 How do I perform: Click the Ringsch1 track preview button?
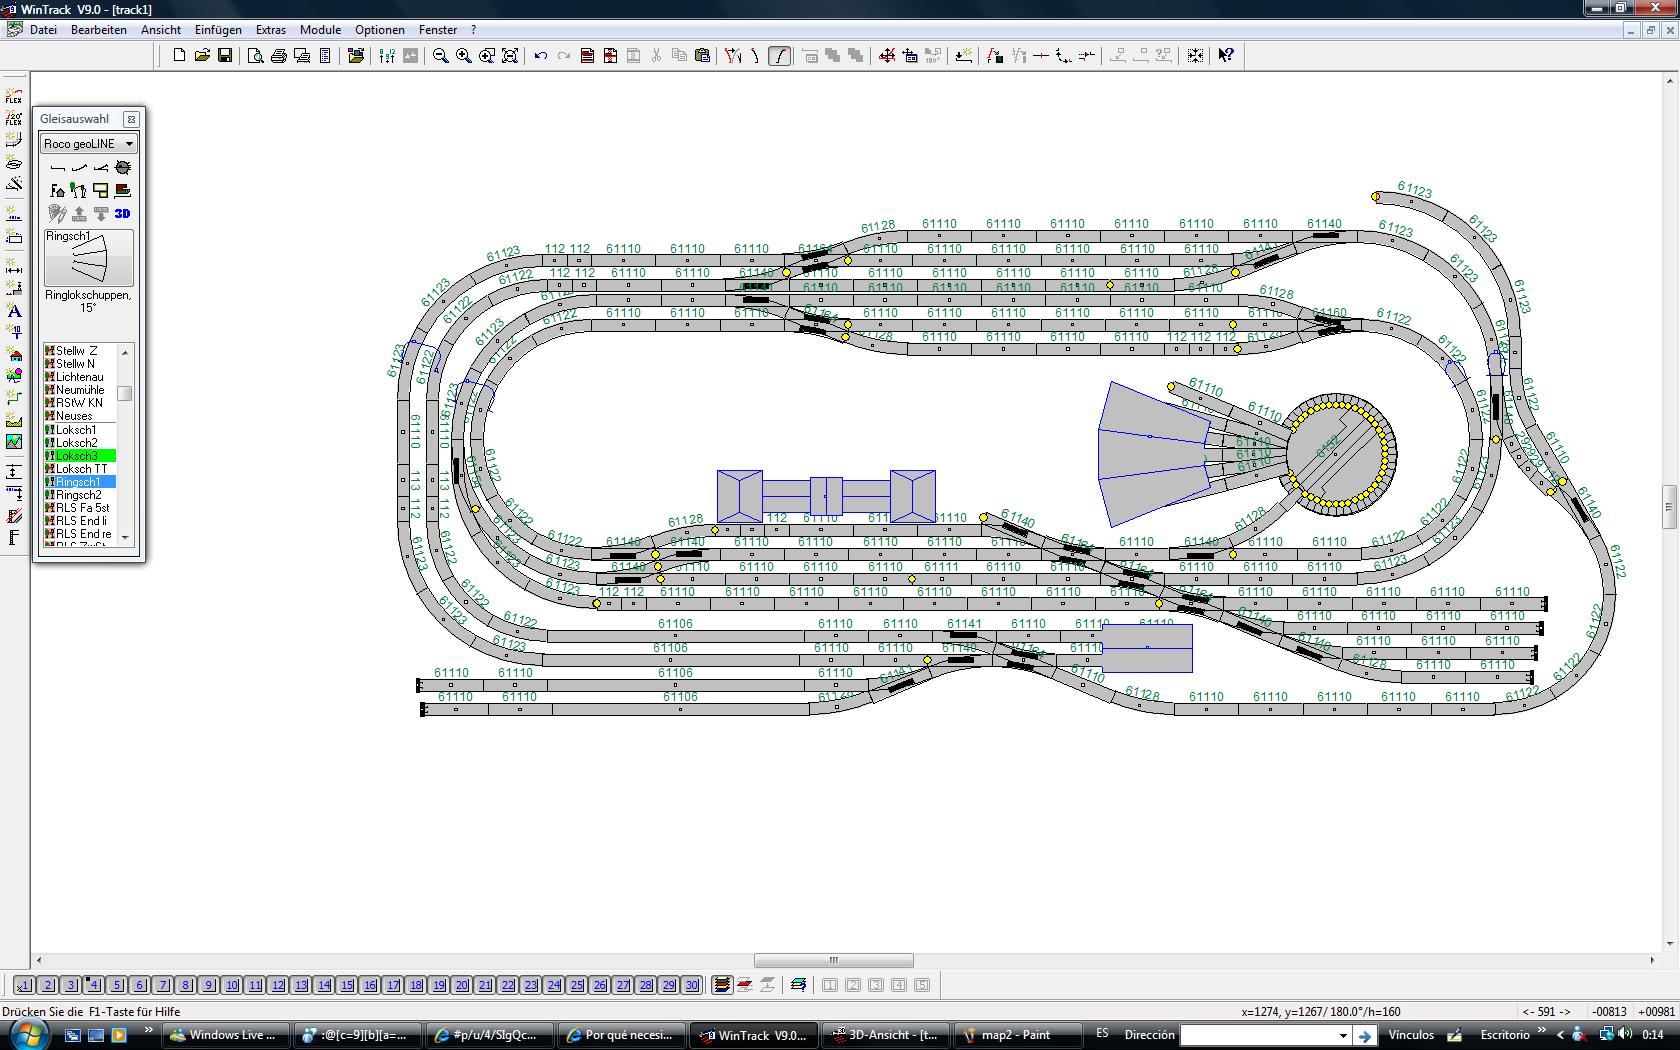[88, 258]
